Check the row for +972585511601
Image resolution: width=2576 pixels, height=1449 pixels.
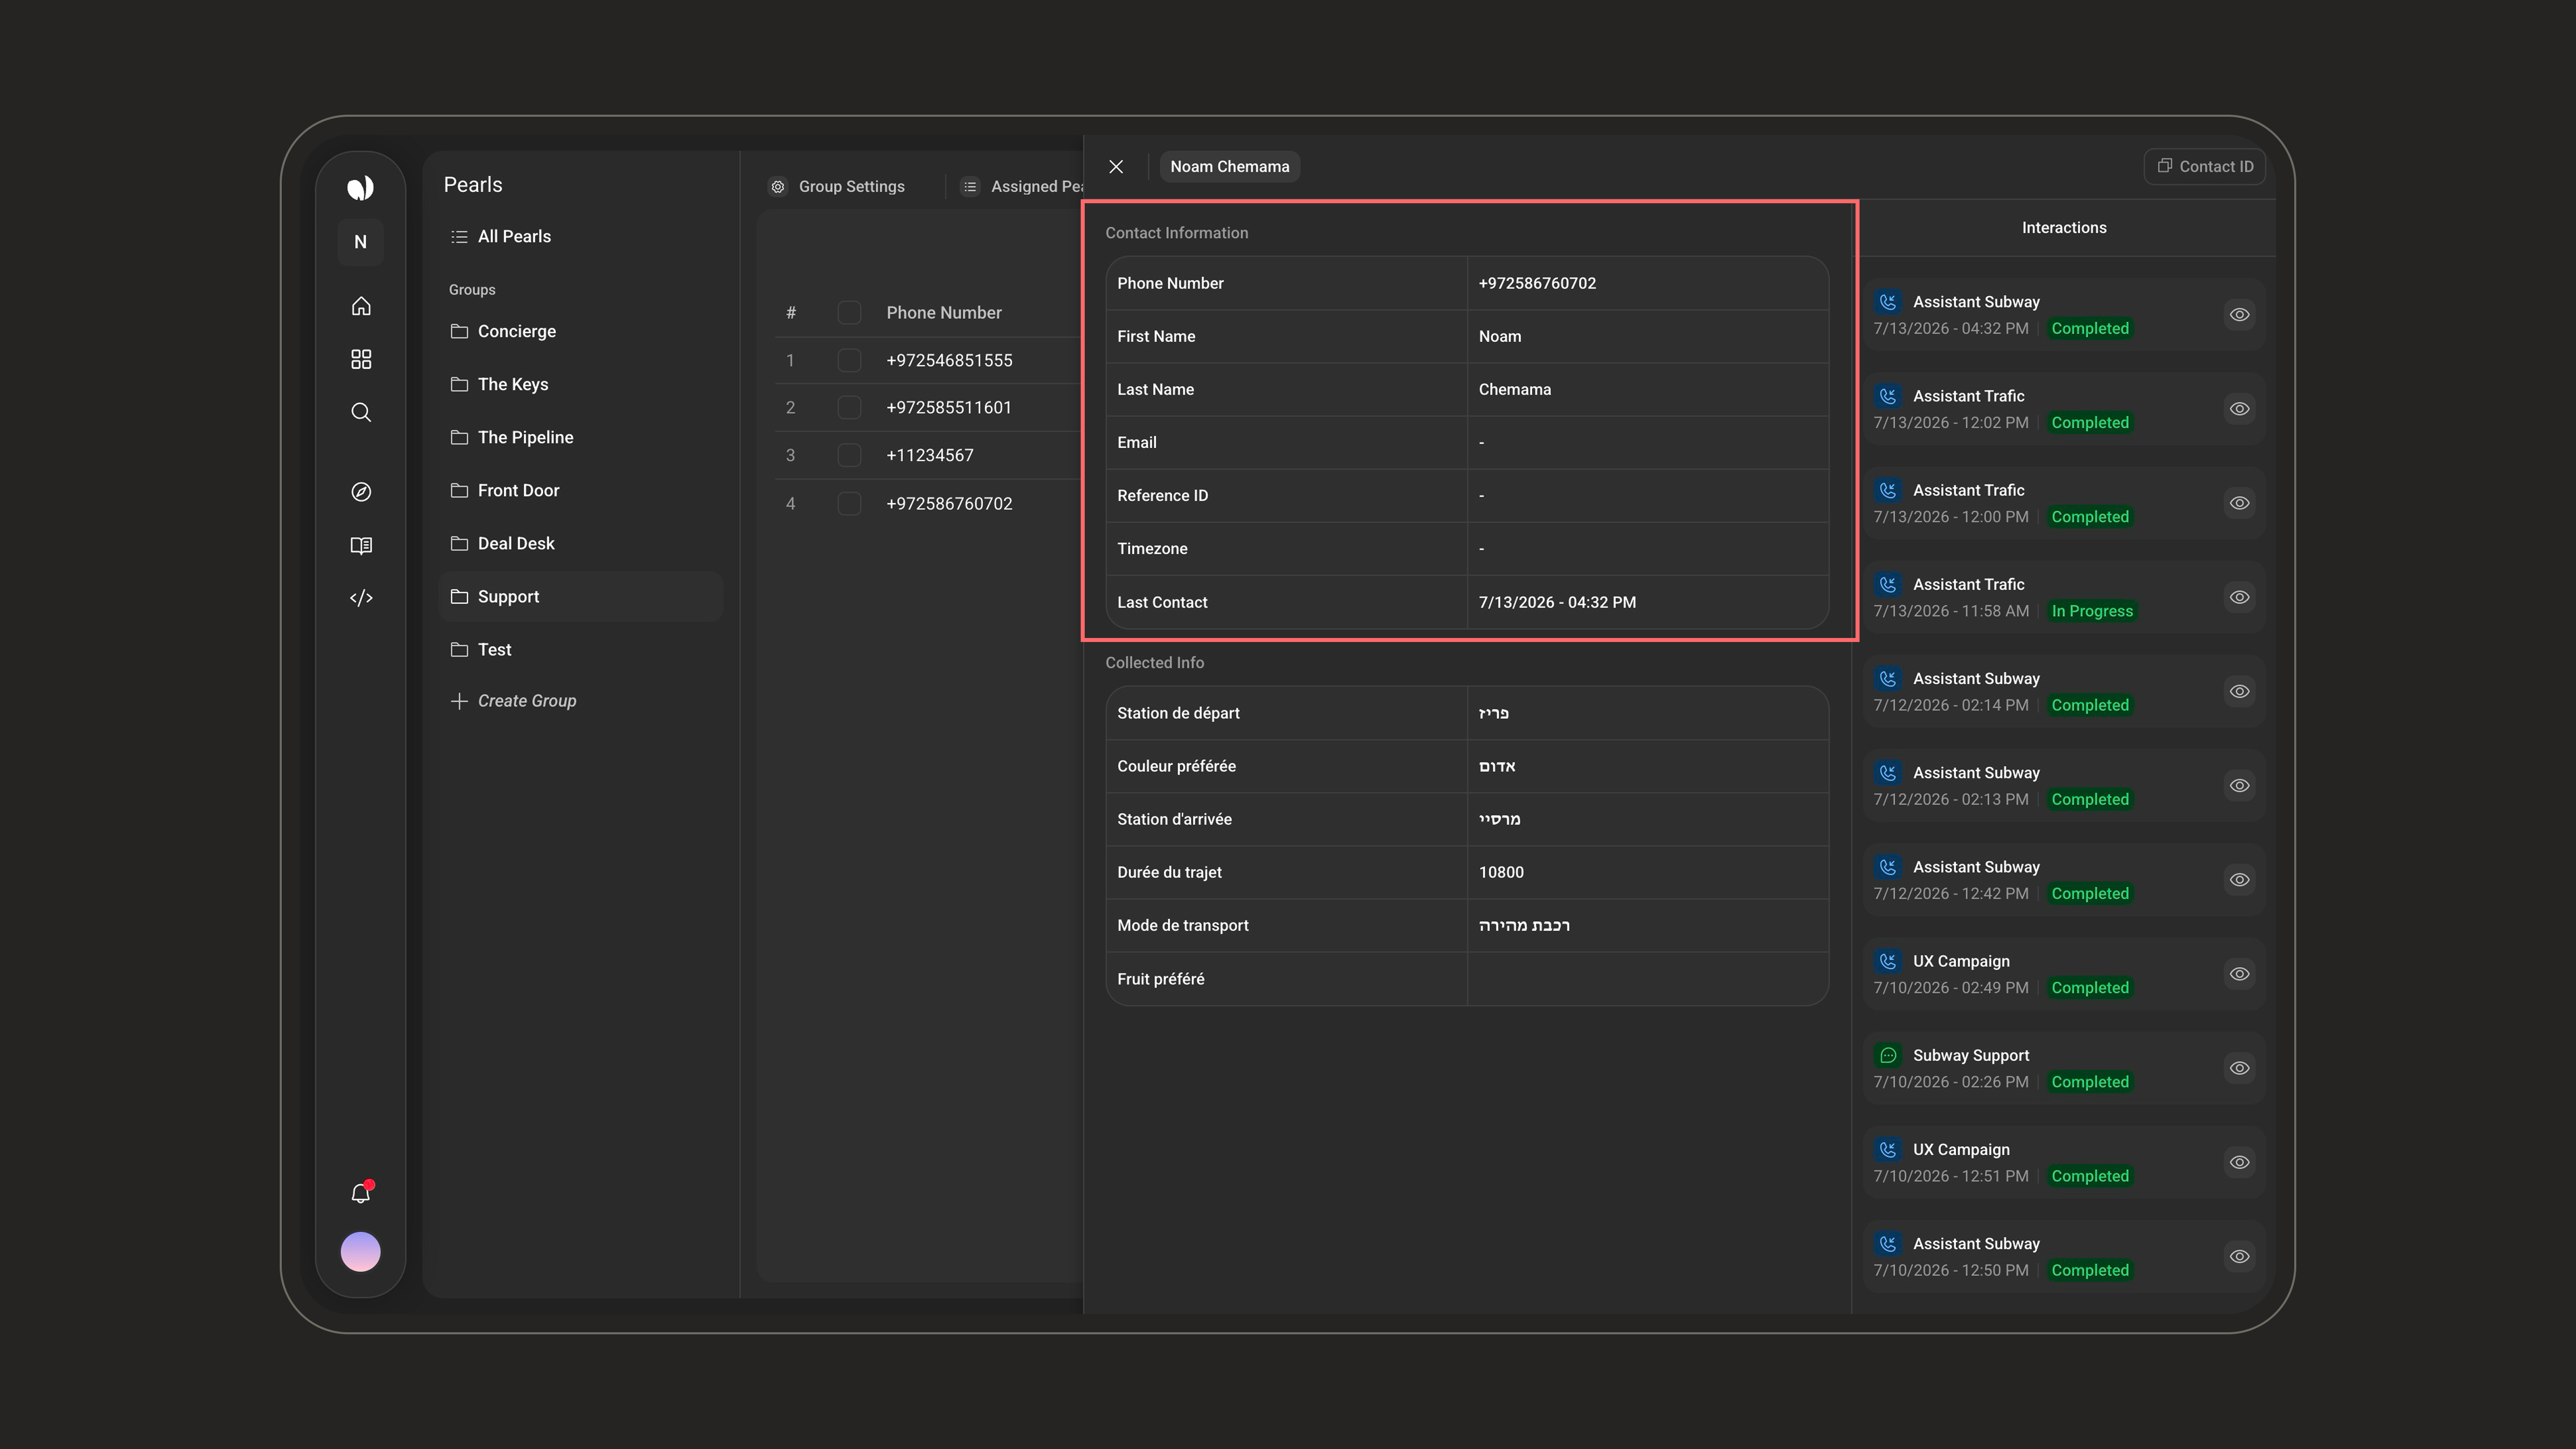(849, 408)
